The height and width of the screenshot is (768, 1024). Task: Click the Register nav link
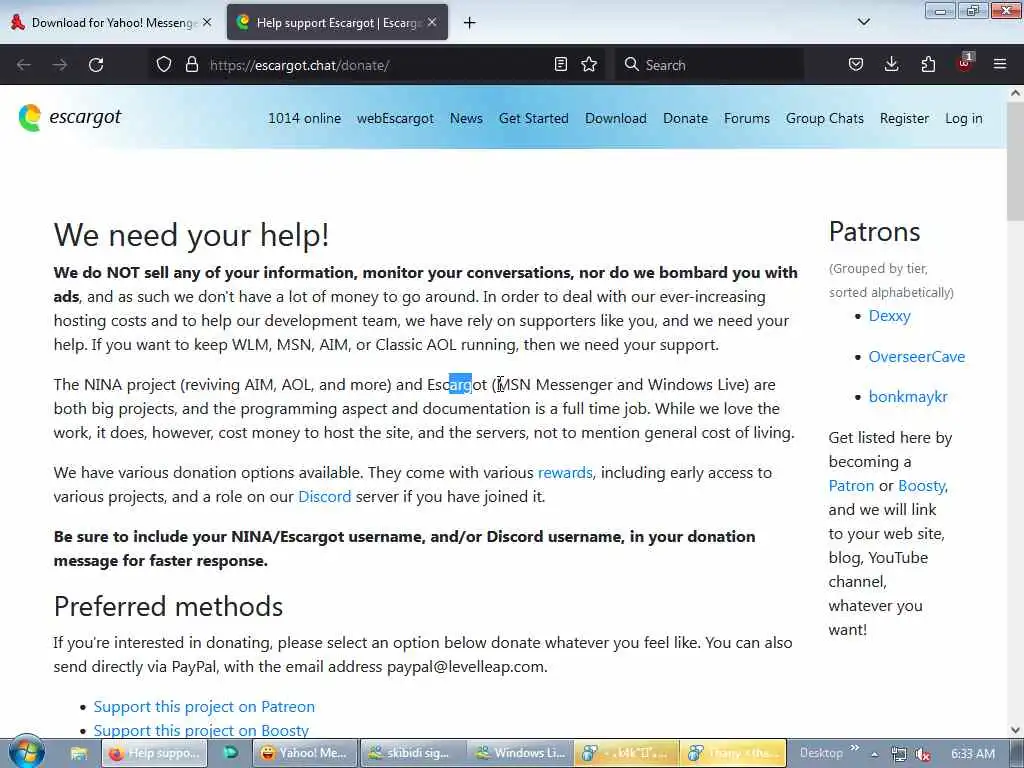904,118
